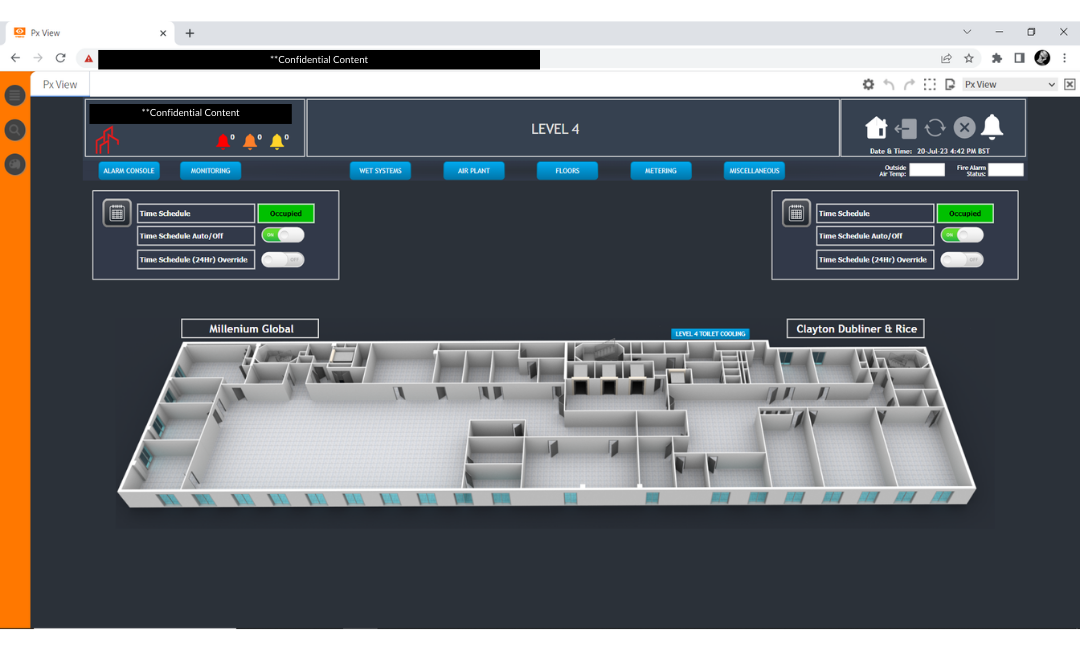Open the ALARM CONSOLE button
The image size is (1080, 650).
click(x=128, y=170)
